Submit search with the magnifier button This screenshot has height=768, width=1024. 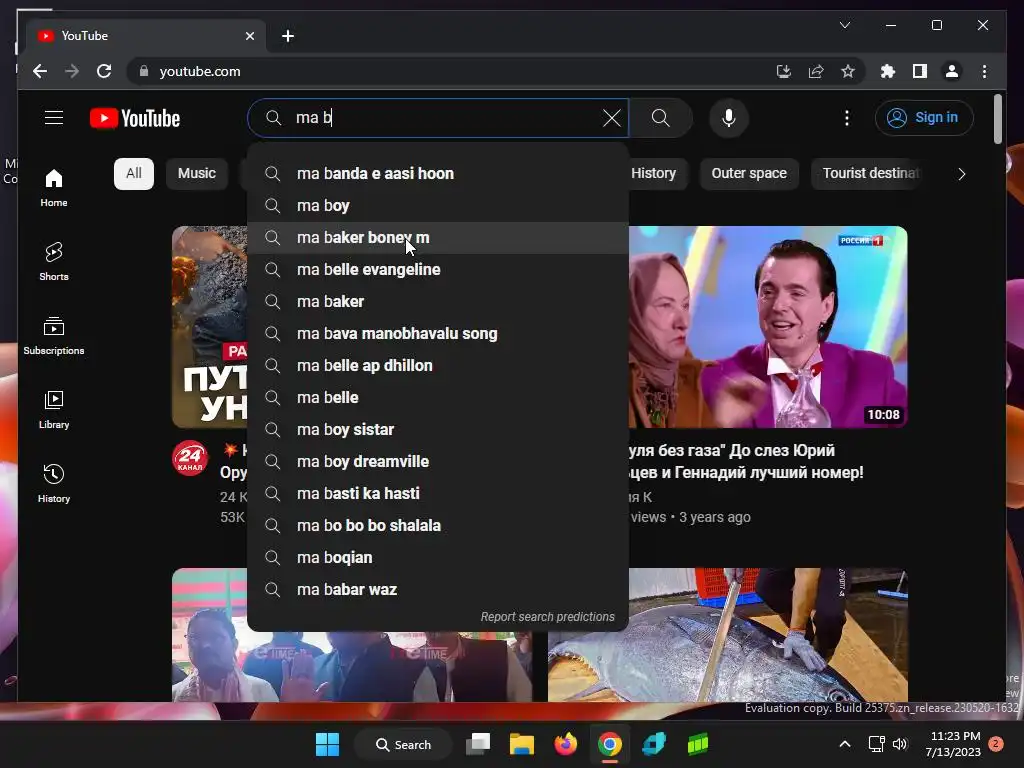660,118
